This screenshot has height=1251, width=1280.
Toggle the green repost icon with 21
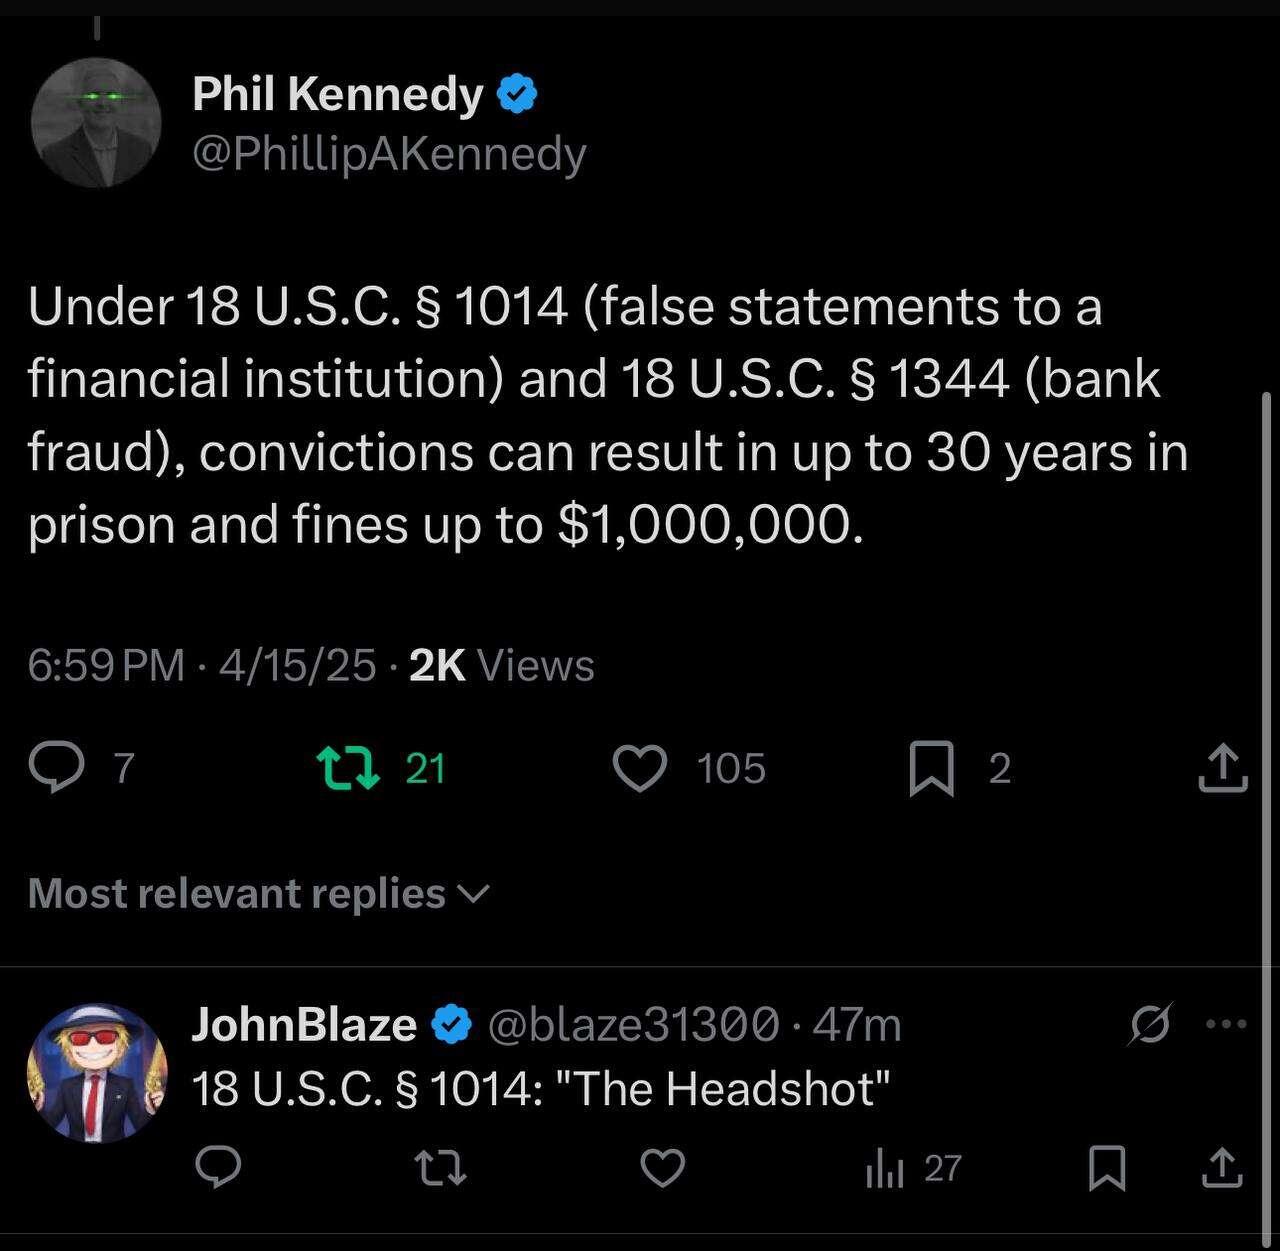(x=347, y=768)
